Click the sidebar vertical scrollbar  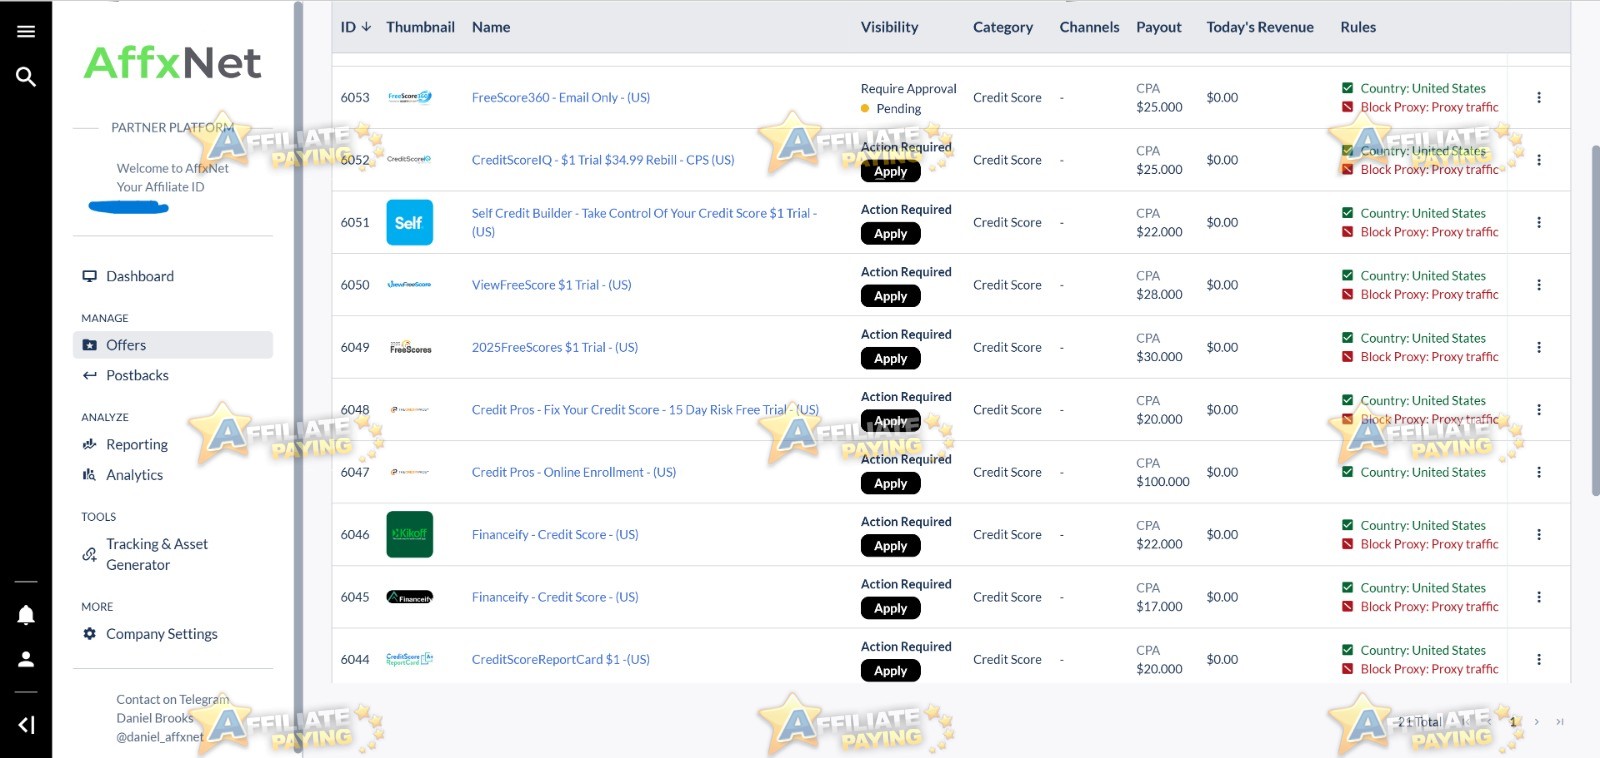pos(298,379)
